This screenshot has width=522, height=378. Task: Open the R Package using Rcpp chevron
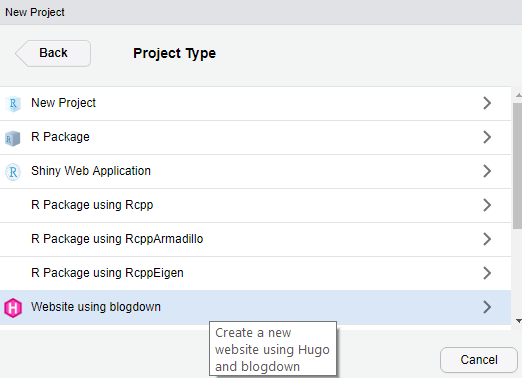tap(487, 205)
